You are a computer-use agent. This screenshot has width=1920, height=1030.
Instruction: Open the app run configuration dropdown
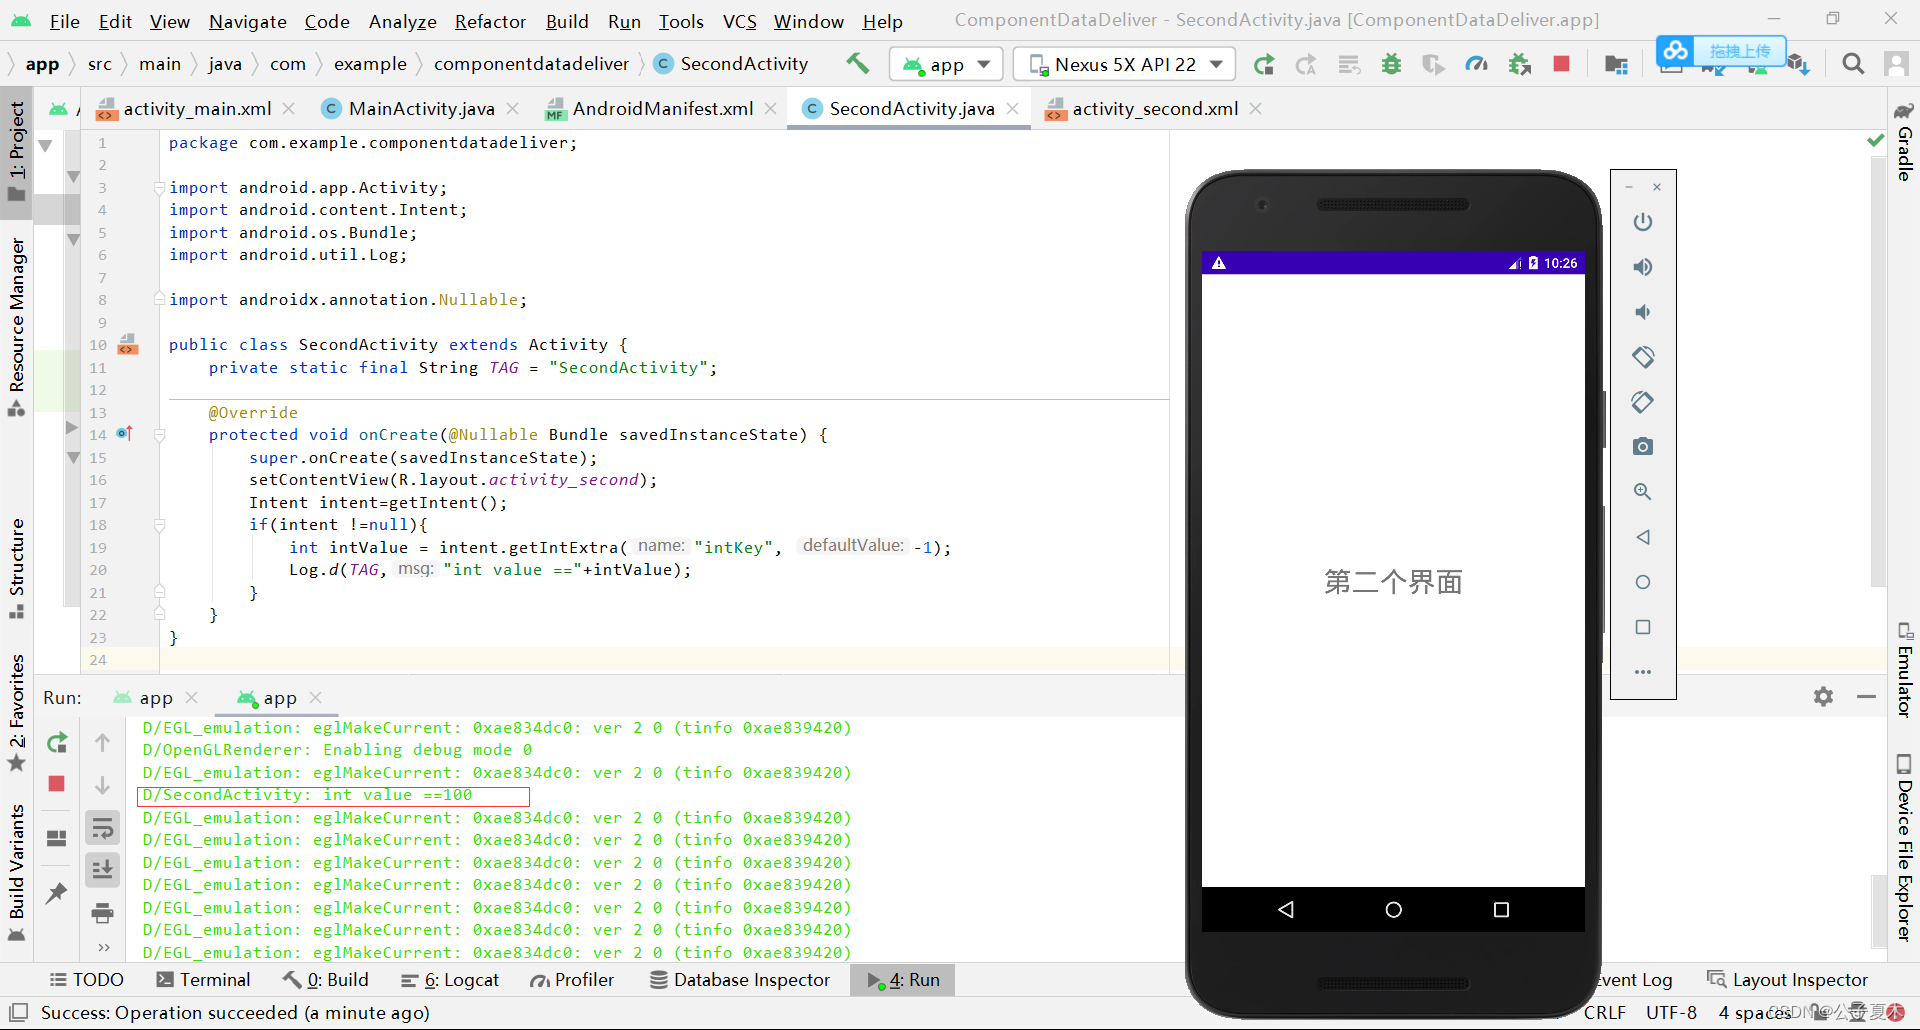[944, 64]
